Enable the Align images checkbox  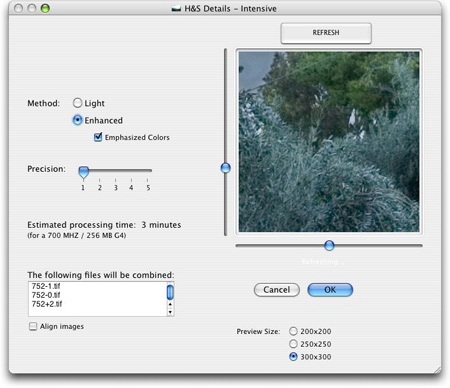pos(33,326)
